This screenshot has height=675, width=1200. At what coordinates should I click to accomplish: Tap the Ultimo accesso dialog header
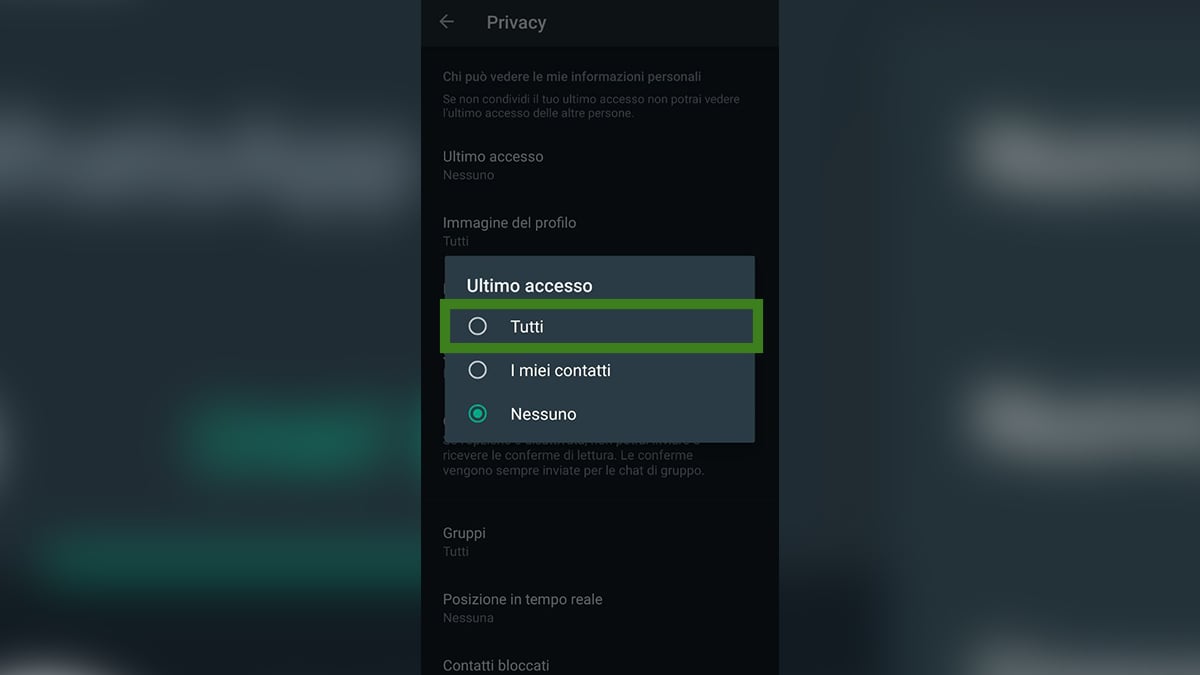(529, 285)
